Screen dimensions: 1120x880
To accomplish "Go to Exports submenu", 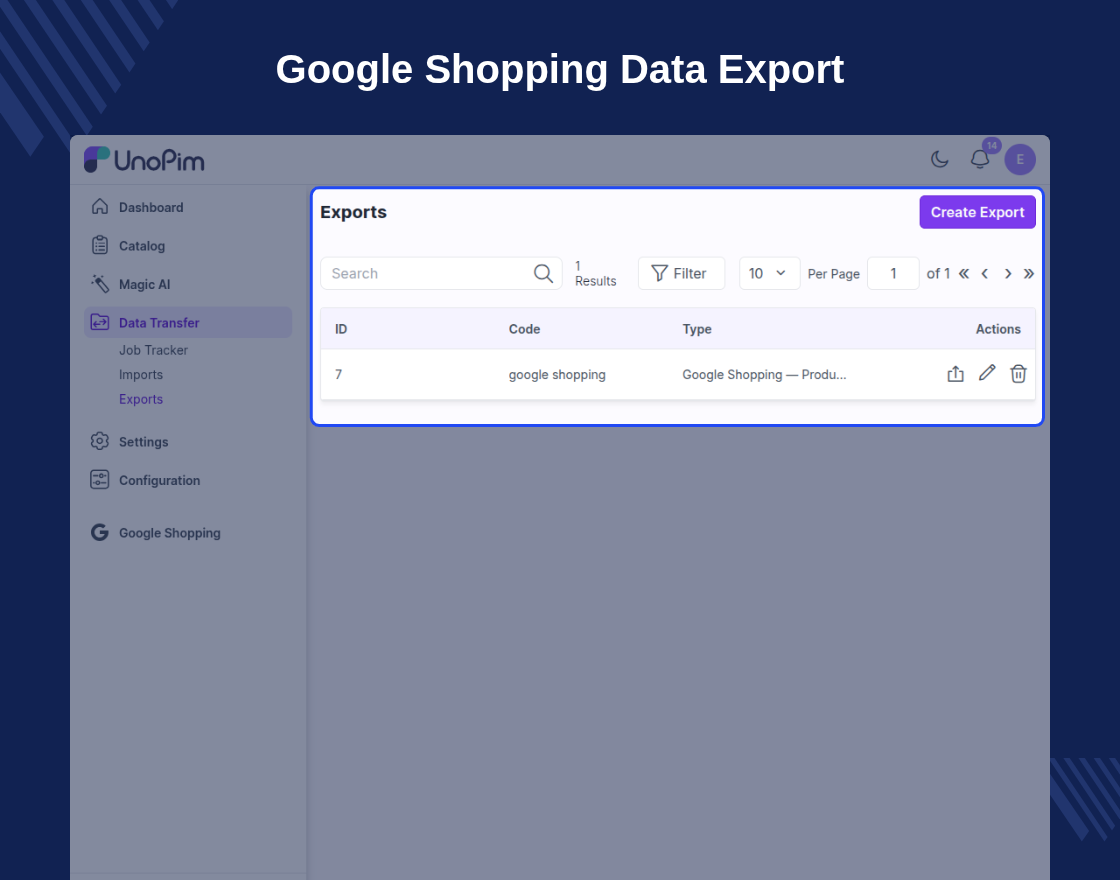I will click(x=141, y=399).
